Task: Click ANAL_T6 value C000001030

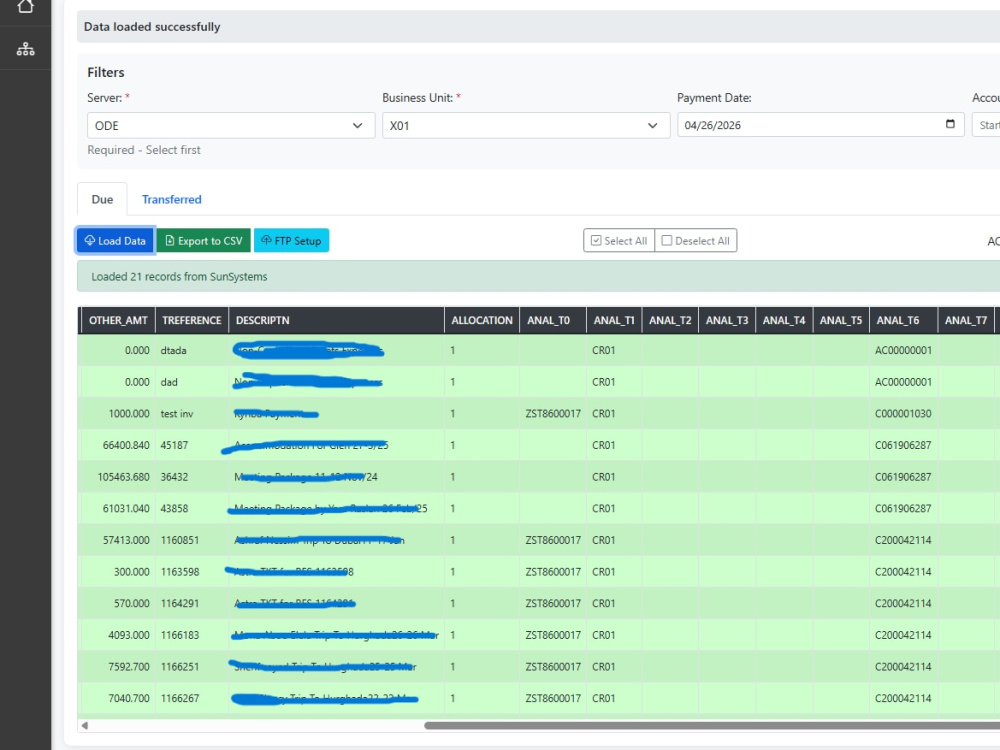Action: (903, 413)
